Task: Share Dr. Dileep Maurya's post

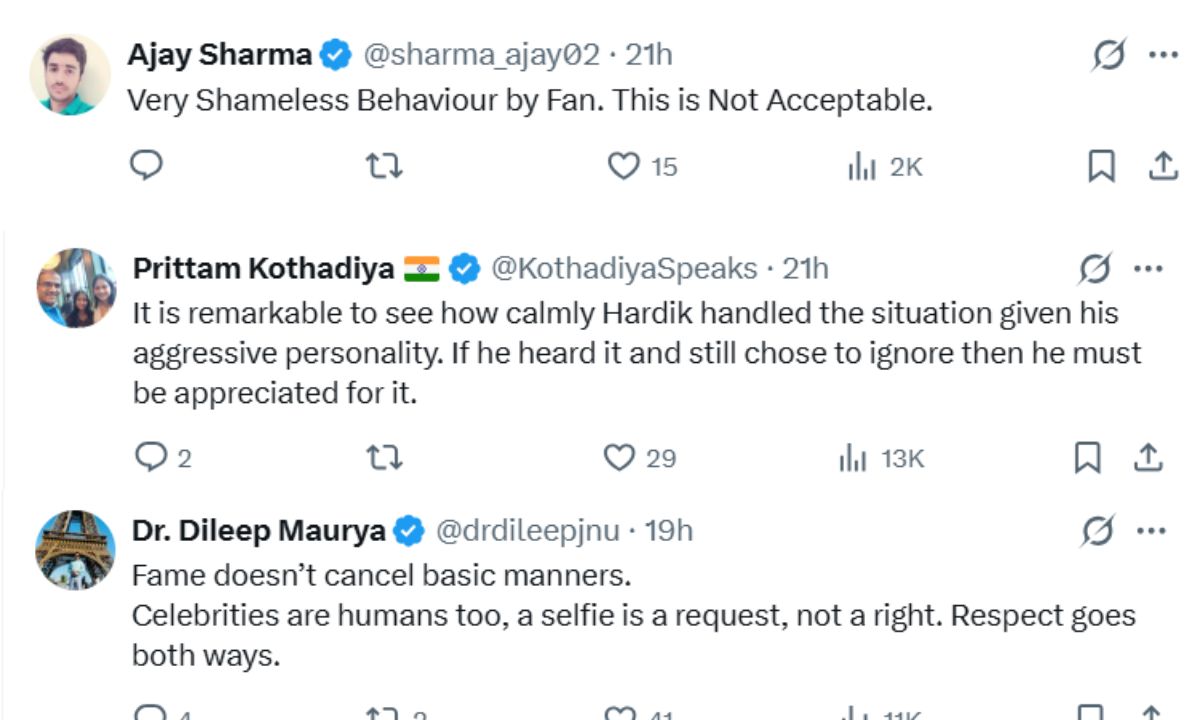Action: pyautogui.click(x=1148, y=713)
